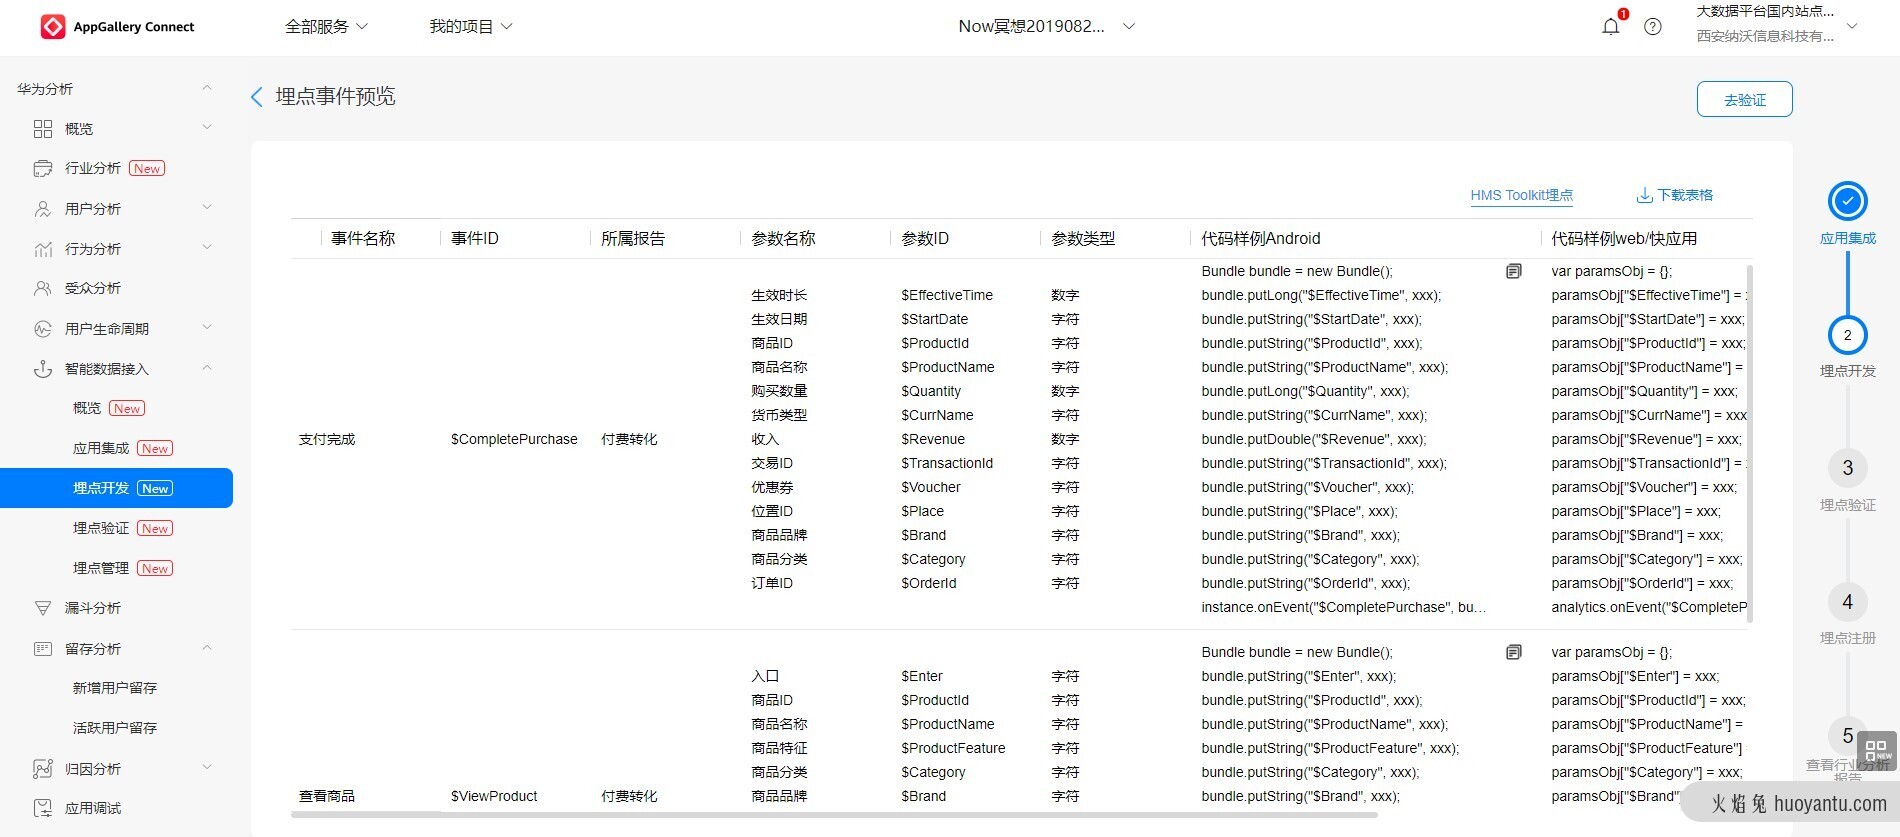Open the notification bell
The height and width of the screenshot is (837, 1900).
coord(1610,27)
